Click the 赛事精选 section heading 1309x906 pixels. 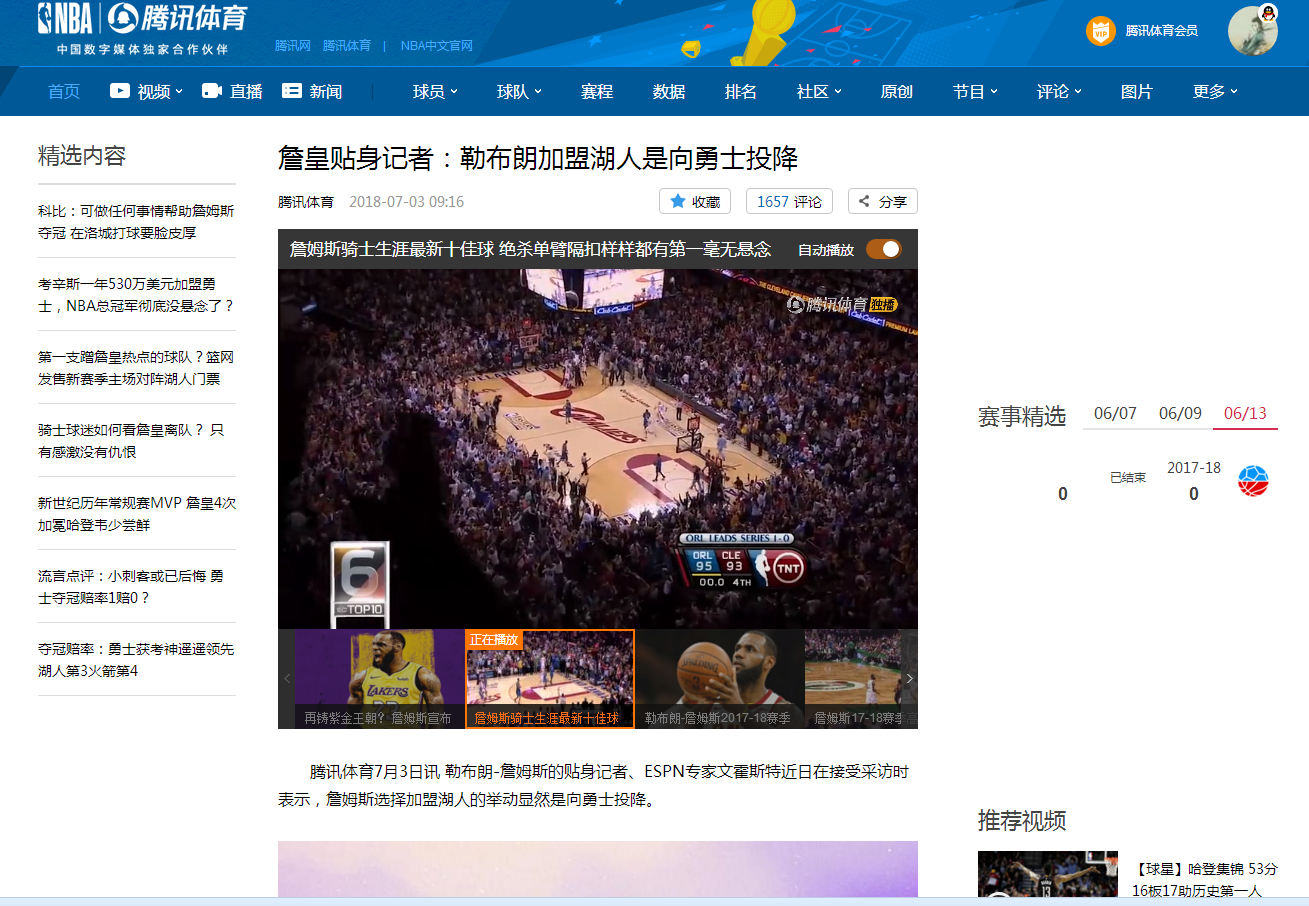pos(1022,417)
